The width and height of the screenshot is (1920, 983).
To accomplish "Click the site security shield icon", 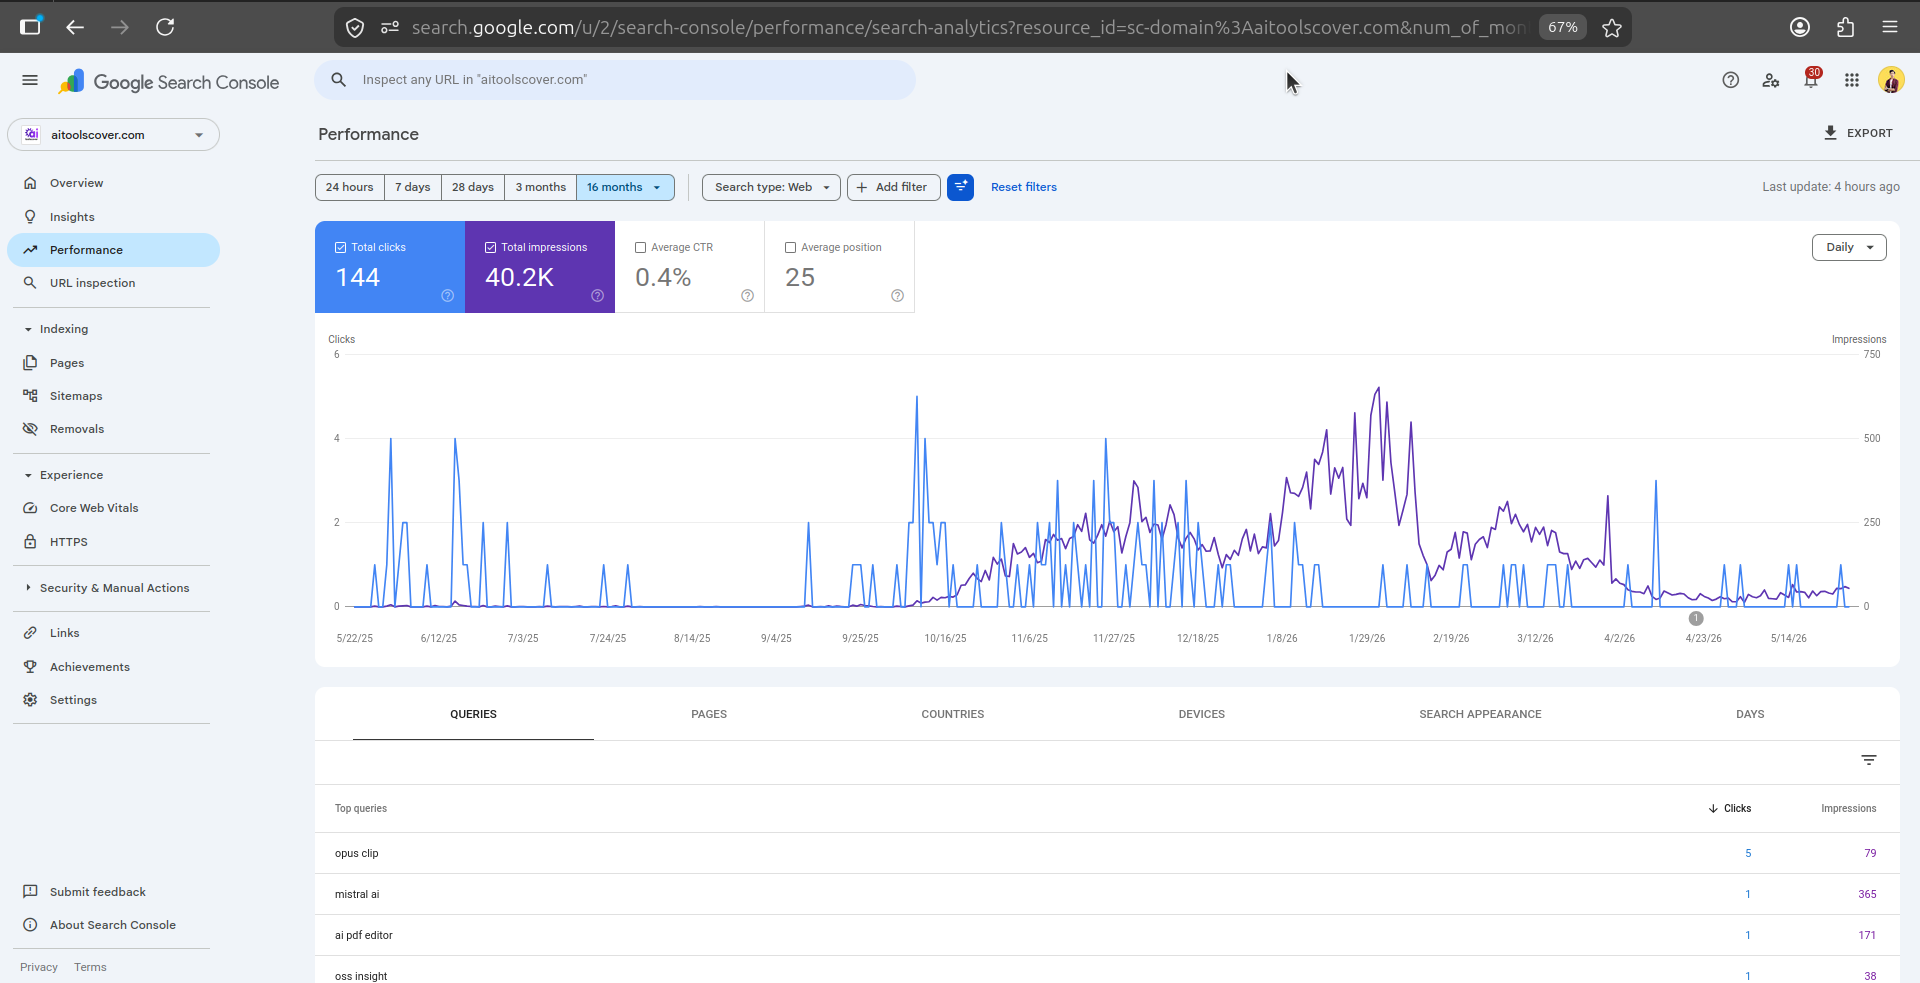I will (355, 28).
